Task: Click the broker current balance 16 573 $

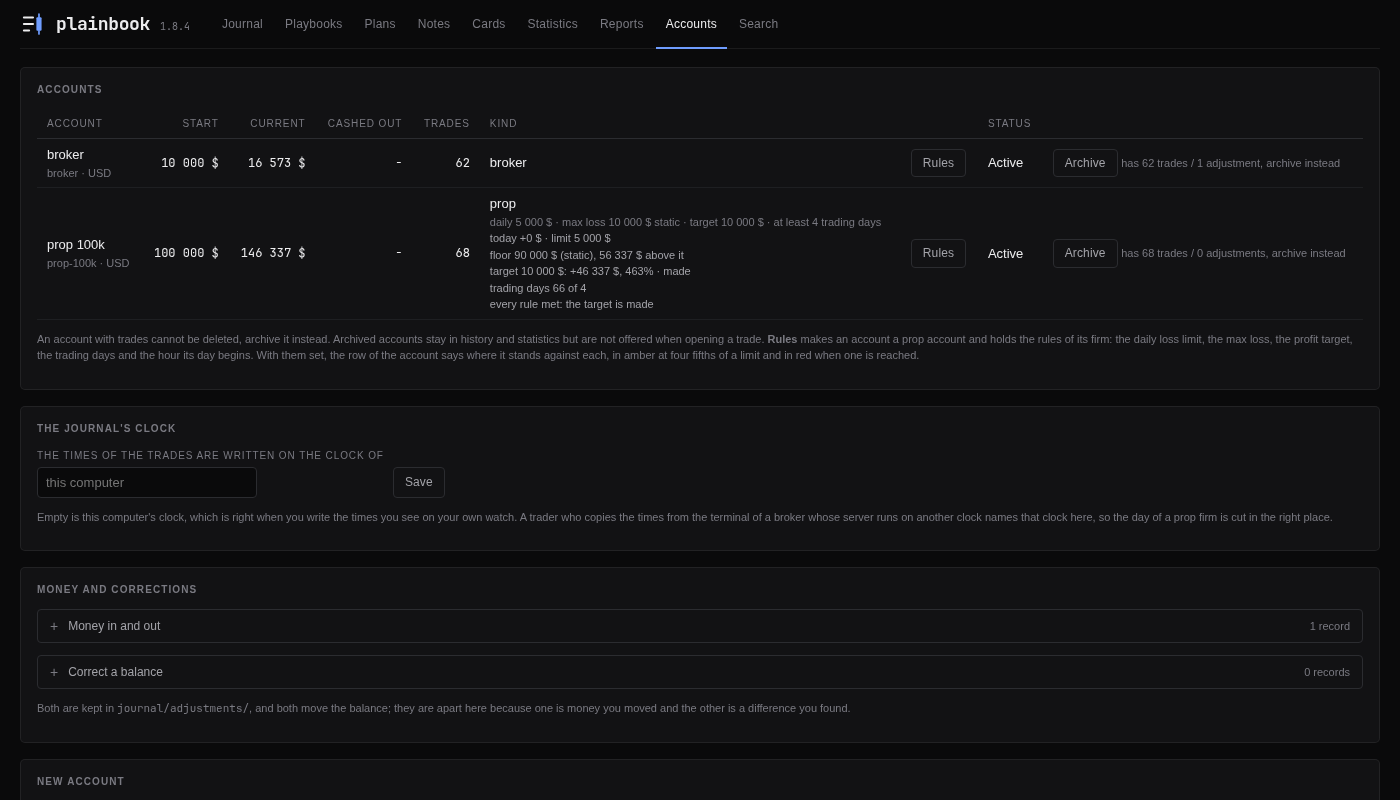Action: click(x=277, y=163)
